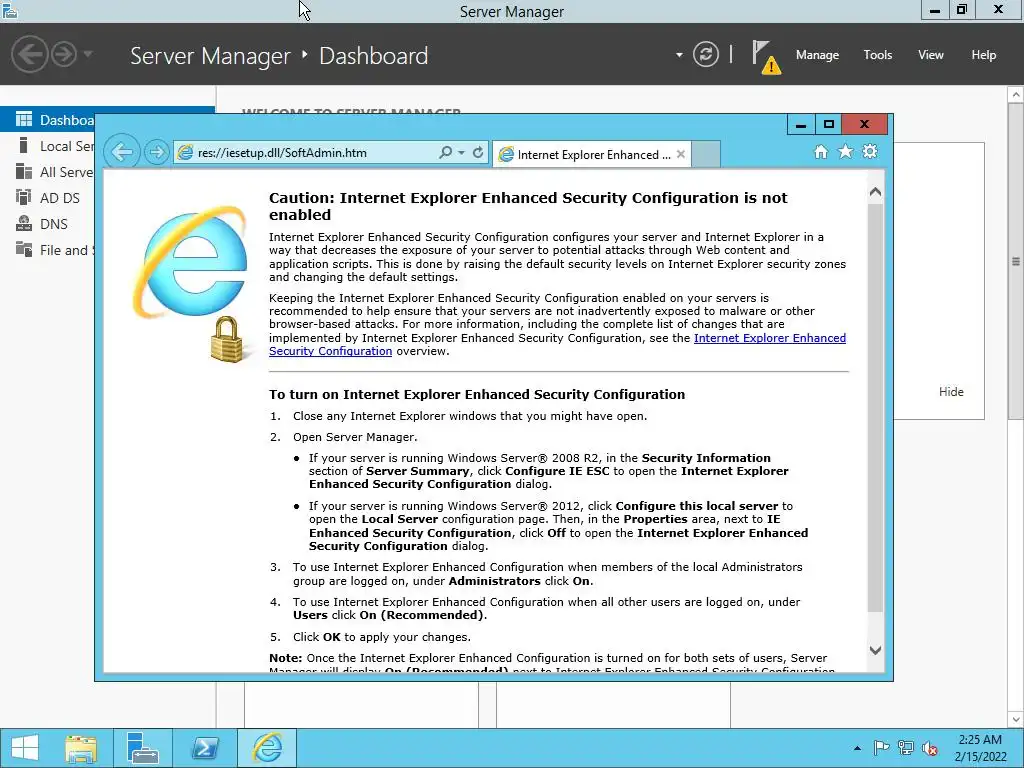Click the AD DS sidebar icon
This screenshot has width=1024, height=768.
[x=24, y=197]
